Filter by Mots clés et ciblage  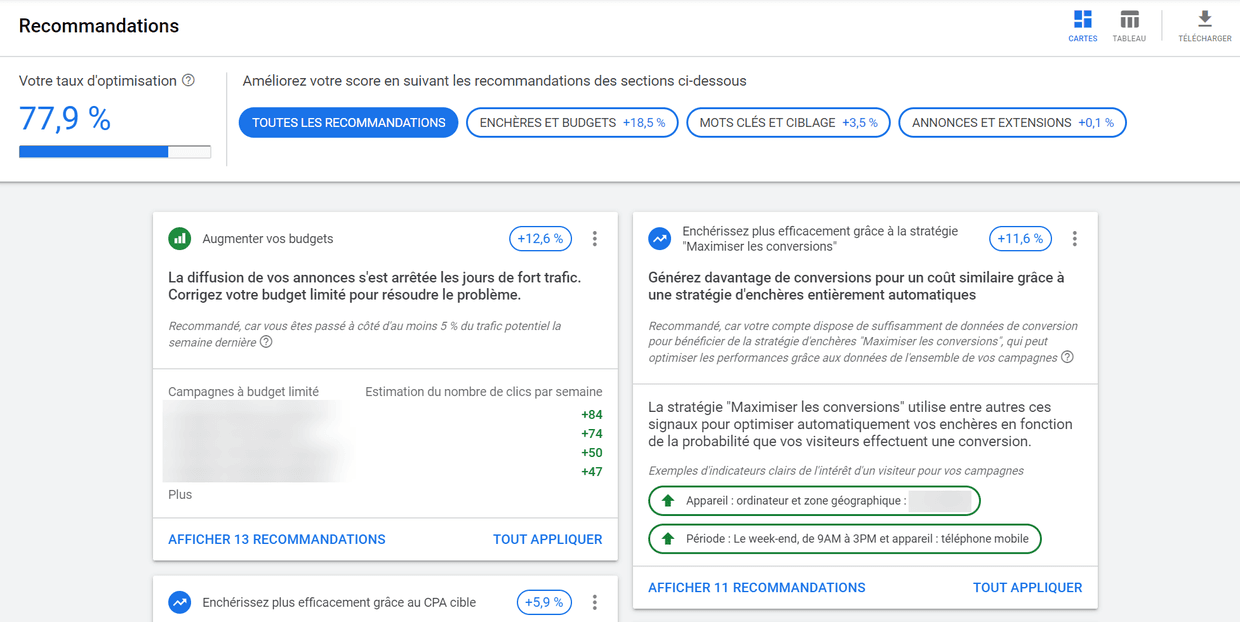pos(788,123)
